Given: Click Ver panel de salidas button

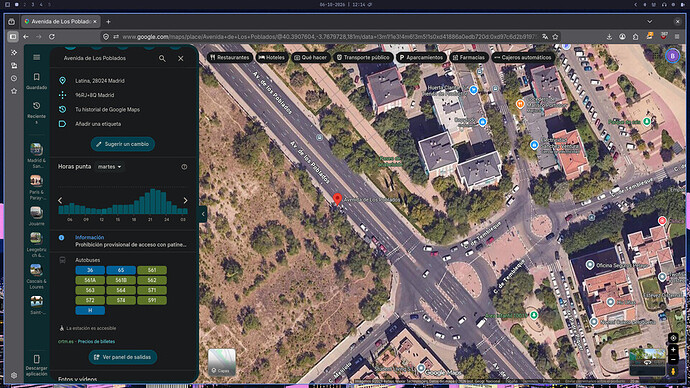Looking at the screenshot, I should 123,357.
